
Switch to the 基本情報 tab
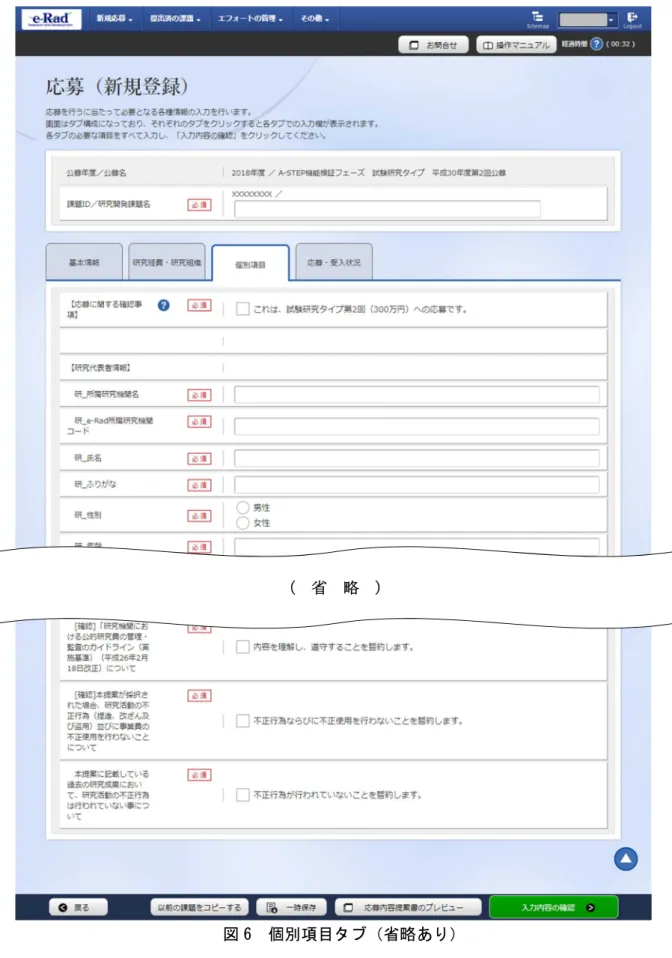pyautogui.click(x=84, y=262)
